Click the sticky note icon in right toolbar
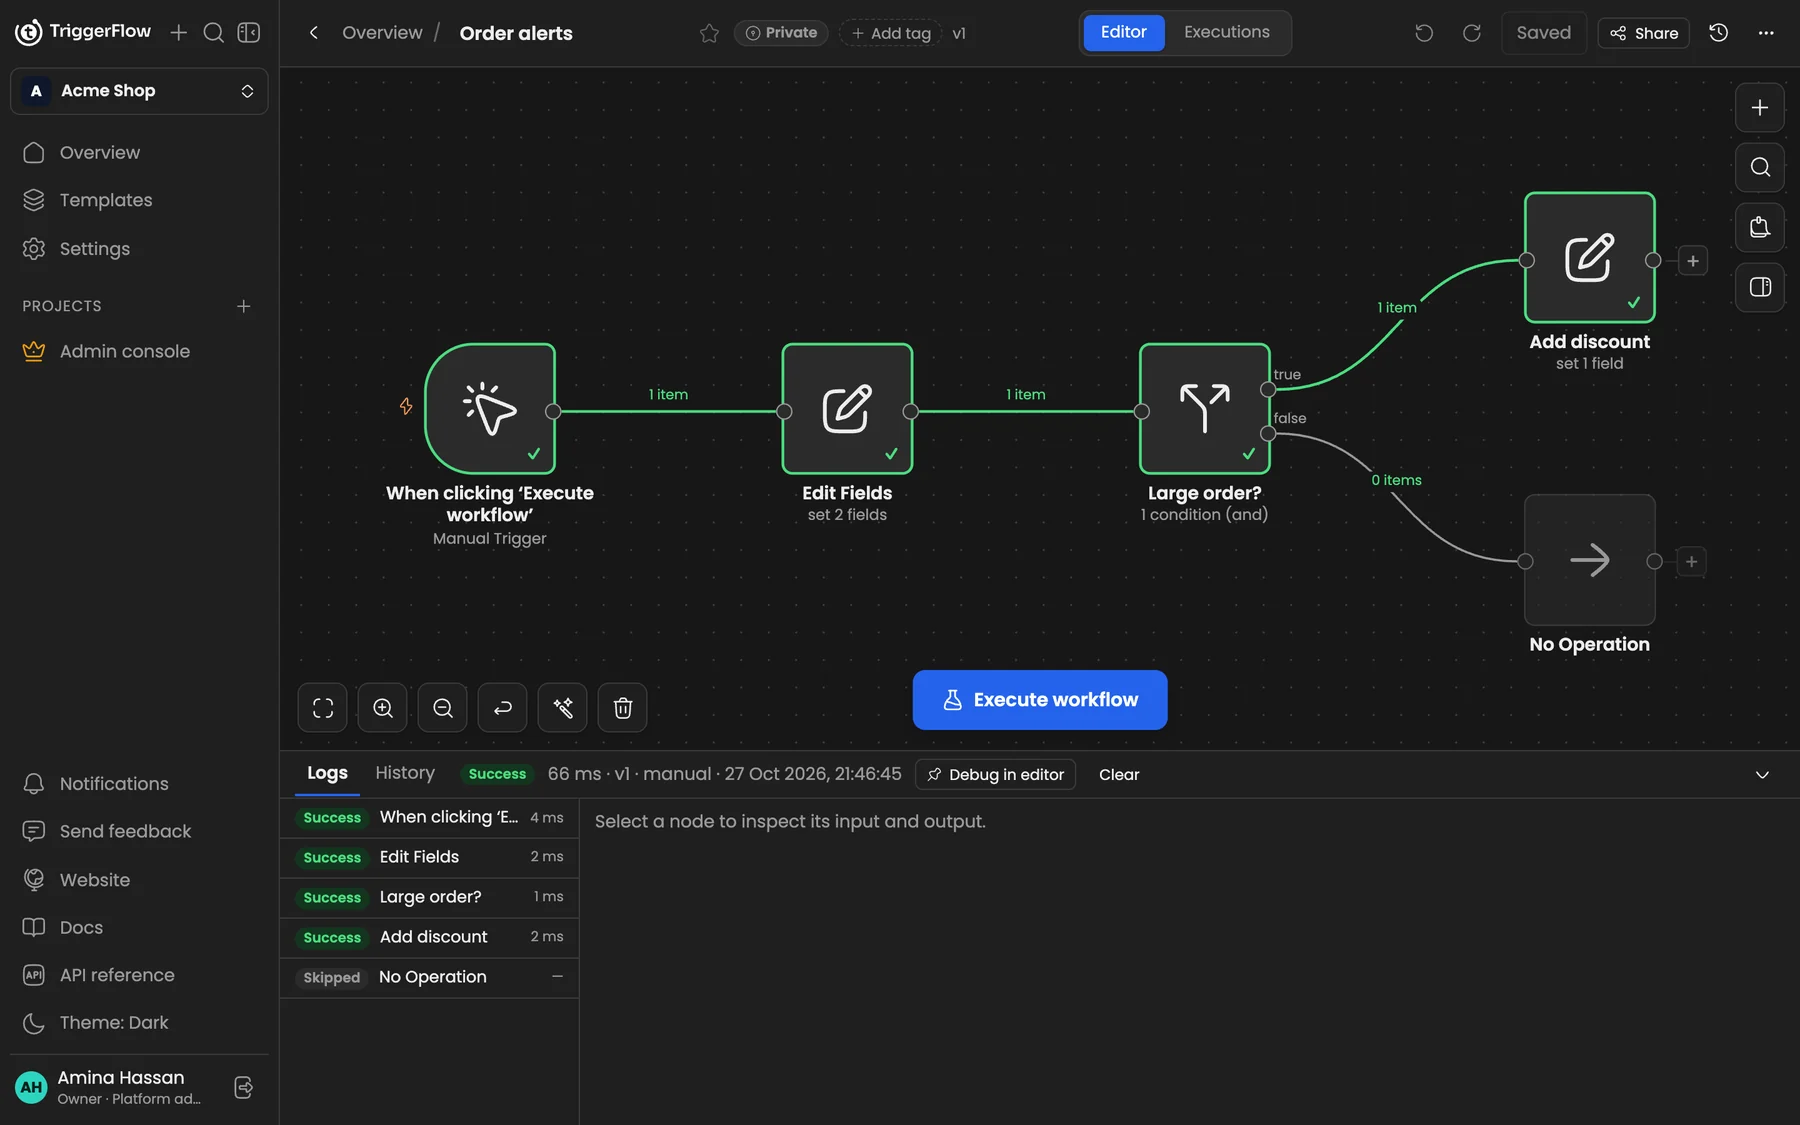 pyautogui.click(x=1760, y=227)
